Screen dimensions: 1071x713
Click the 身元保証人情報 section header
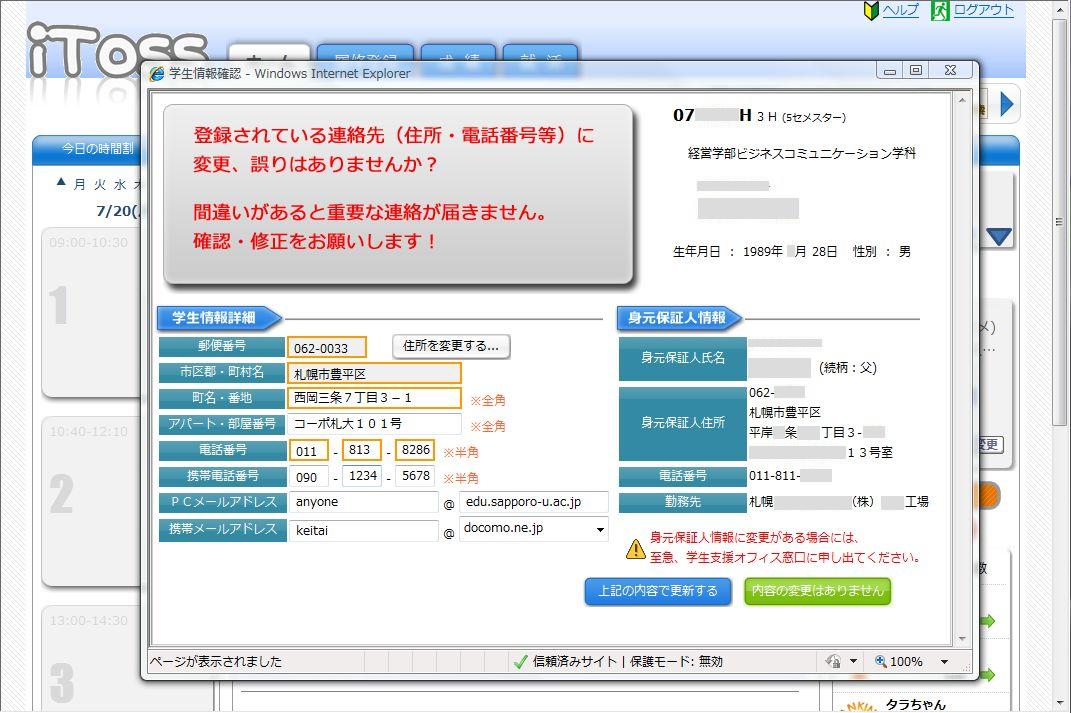coord(679,318)
